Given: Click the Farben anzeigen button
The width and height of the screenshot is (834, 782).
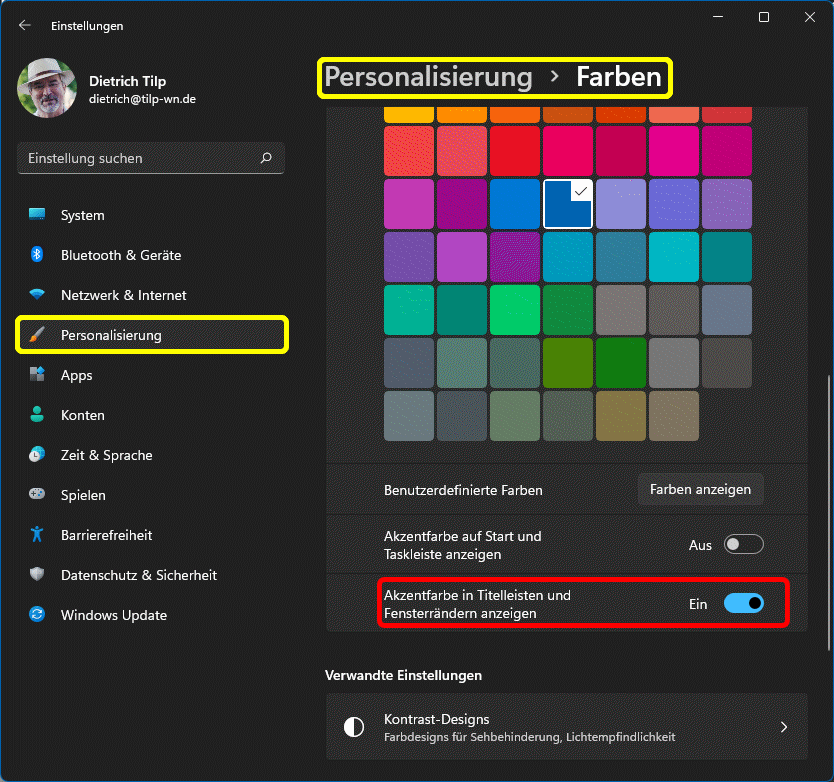Looking at the screenshot, I should pyautogui.click(x=700, y=490).
